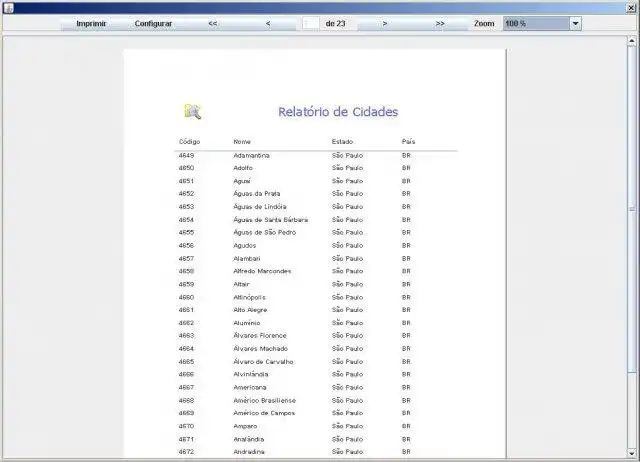640x462 pixels.
Task: Click the code 4649 cell
Action: pyautogui.click(x=186, y=155)
